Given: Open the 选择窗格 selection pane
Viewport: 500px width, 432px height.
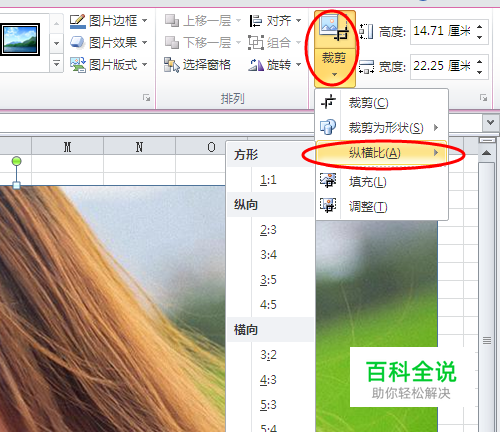Looking at the screenshot, I should tap(197, 65).
